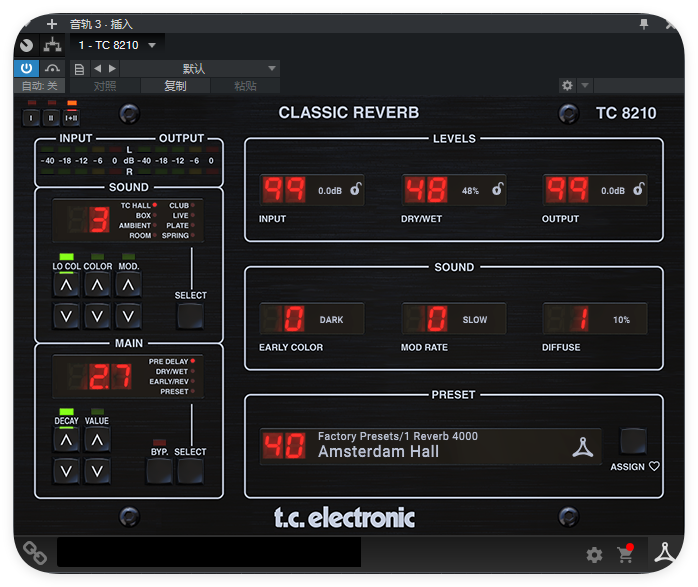Viewport: 698px width, 587px height.
Task: Toggle the OUTPUT level lock icon
Action: pyautogui.click(x=639, y=189)
